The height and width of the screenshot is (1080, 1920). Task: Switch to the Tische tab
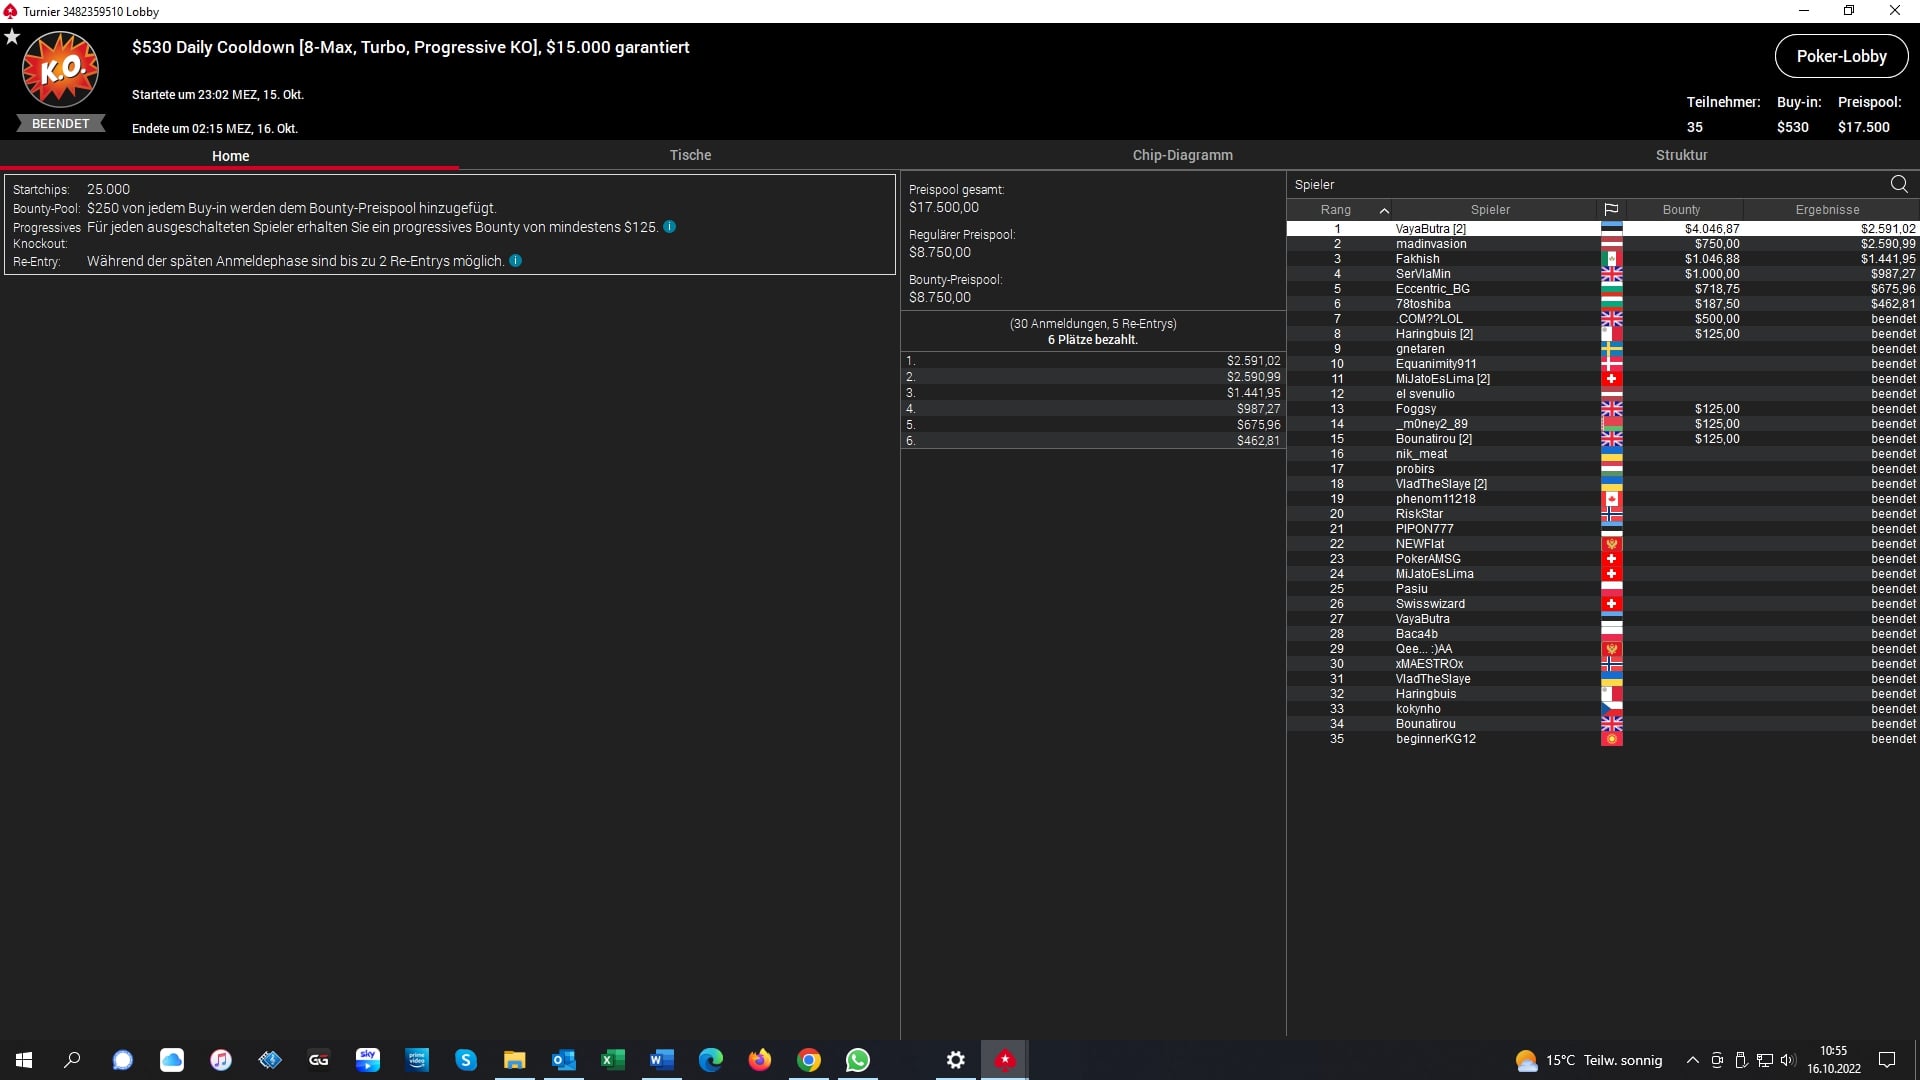690,155
